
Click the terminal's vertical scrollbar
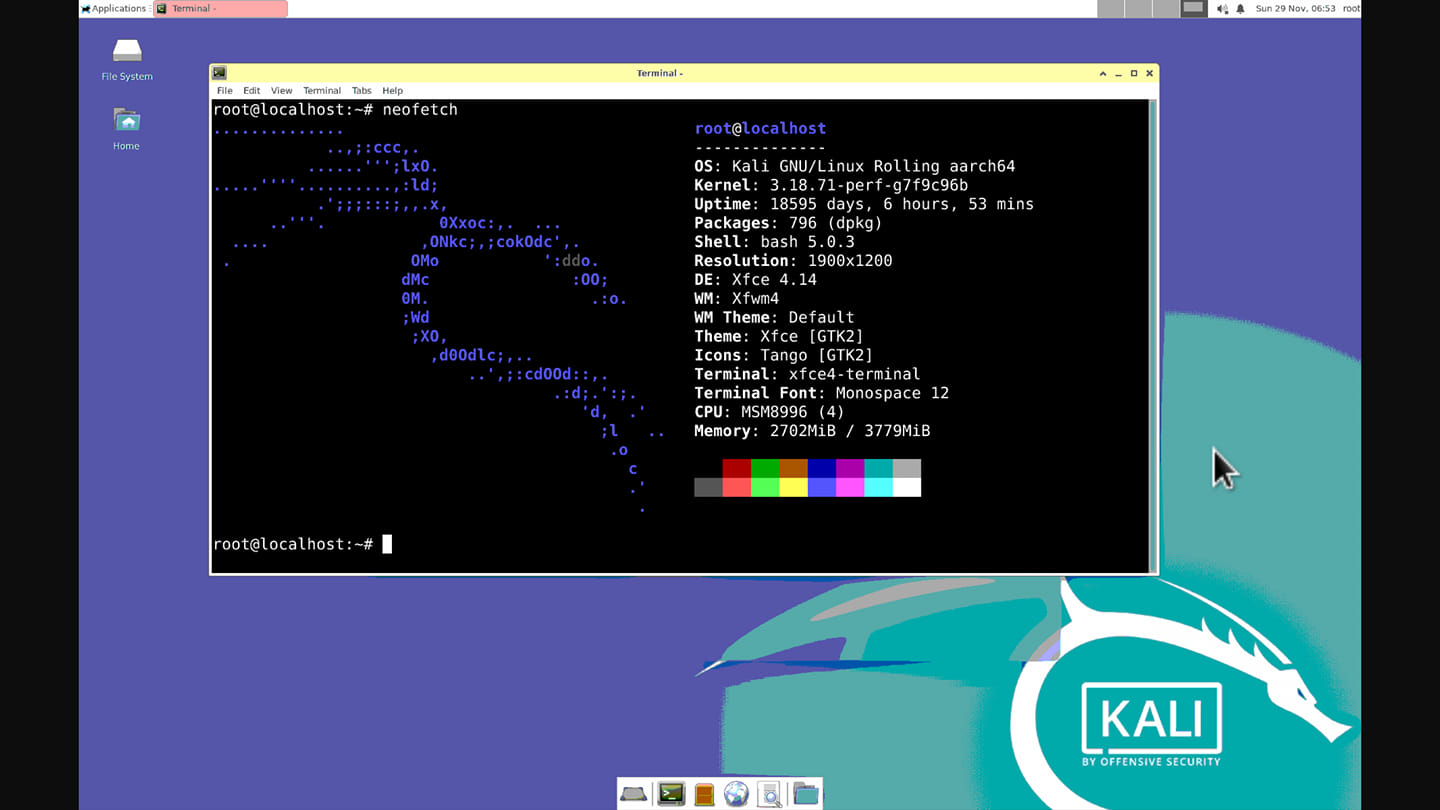click(x=1152, y=335)
